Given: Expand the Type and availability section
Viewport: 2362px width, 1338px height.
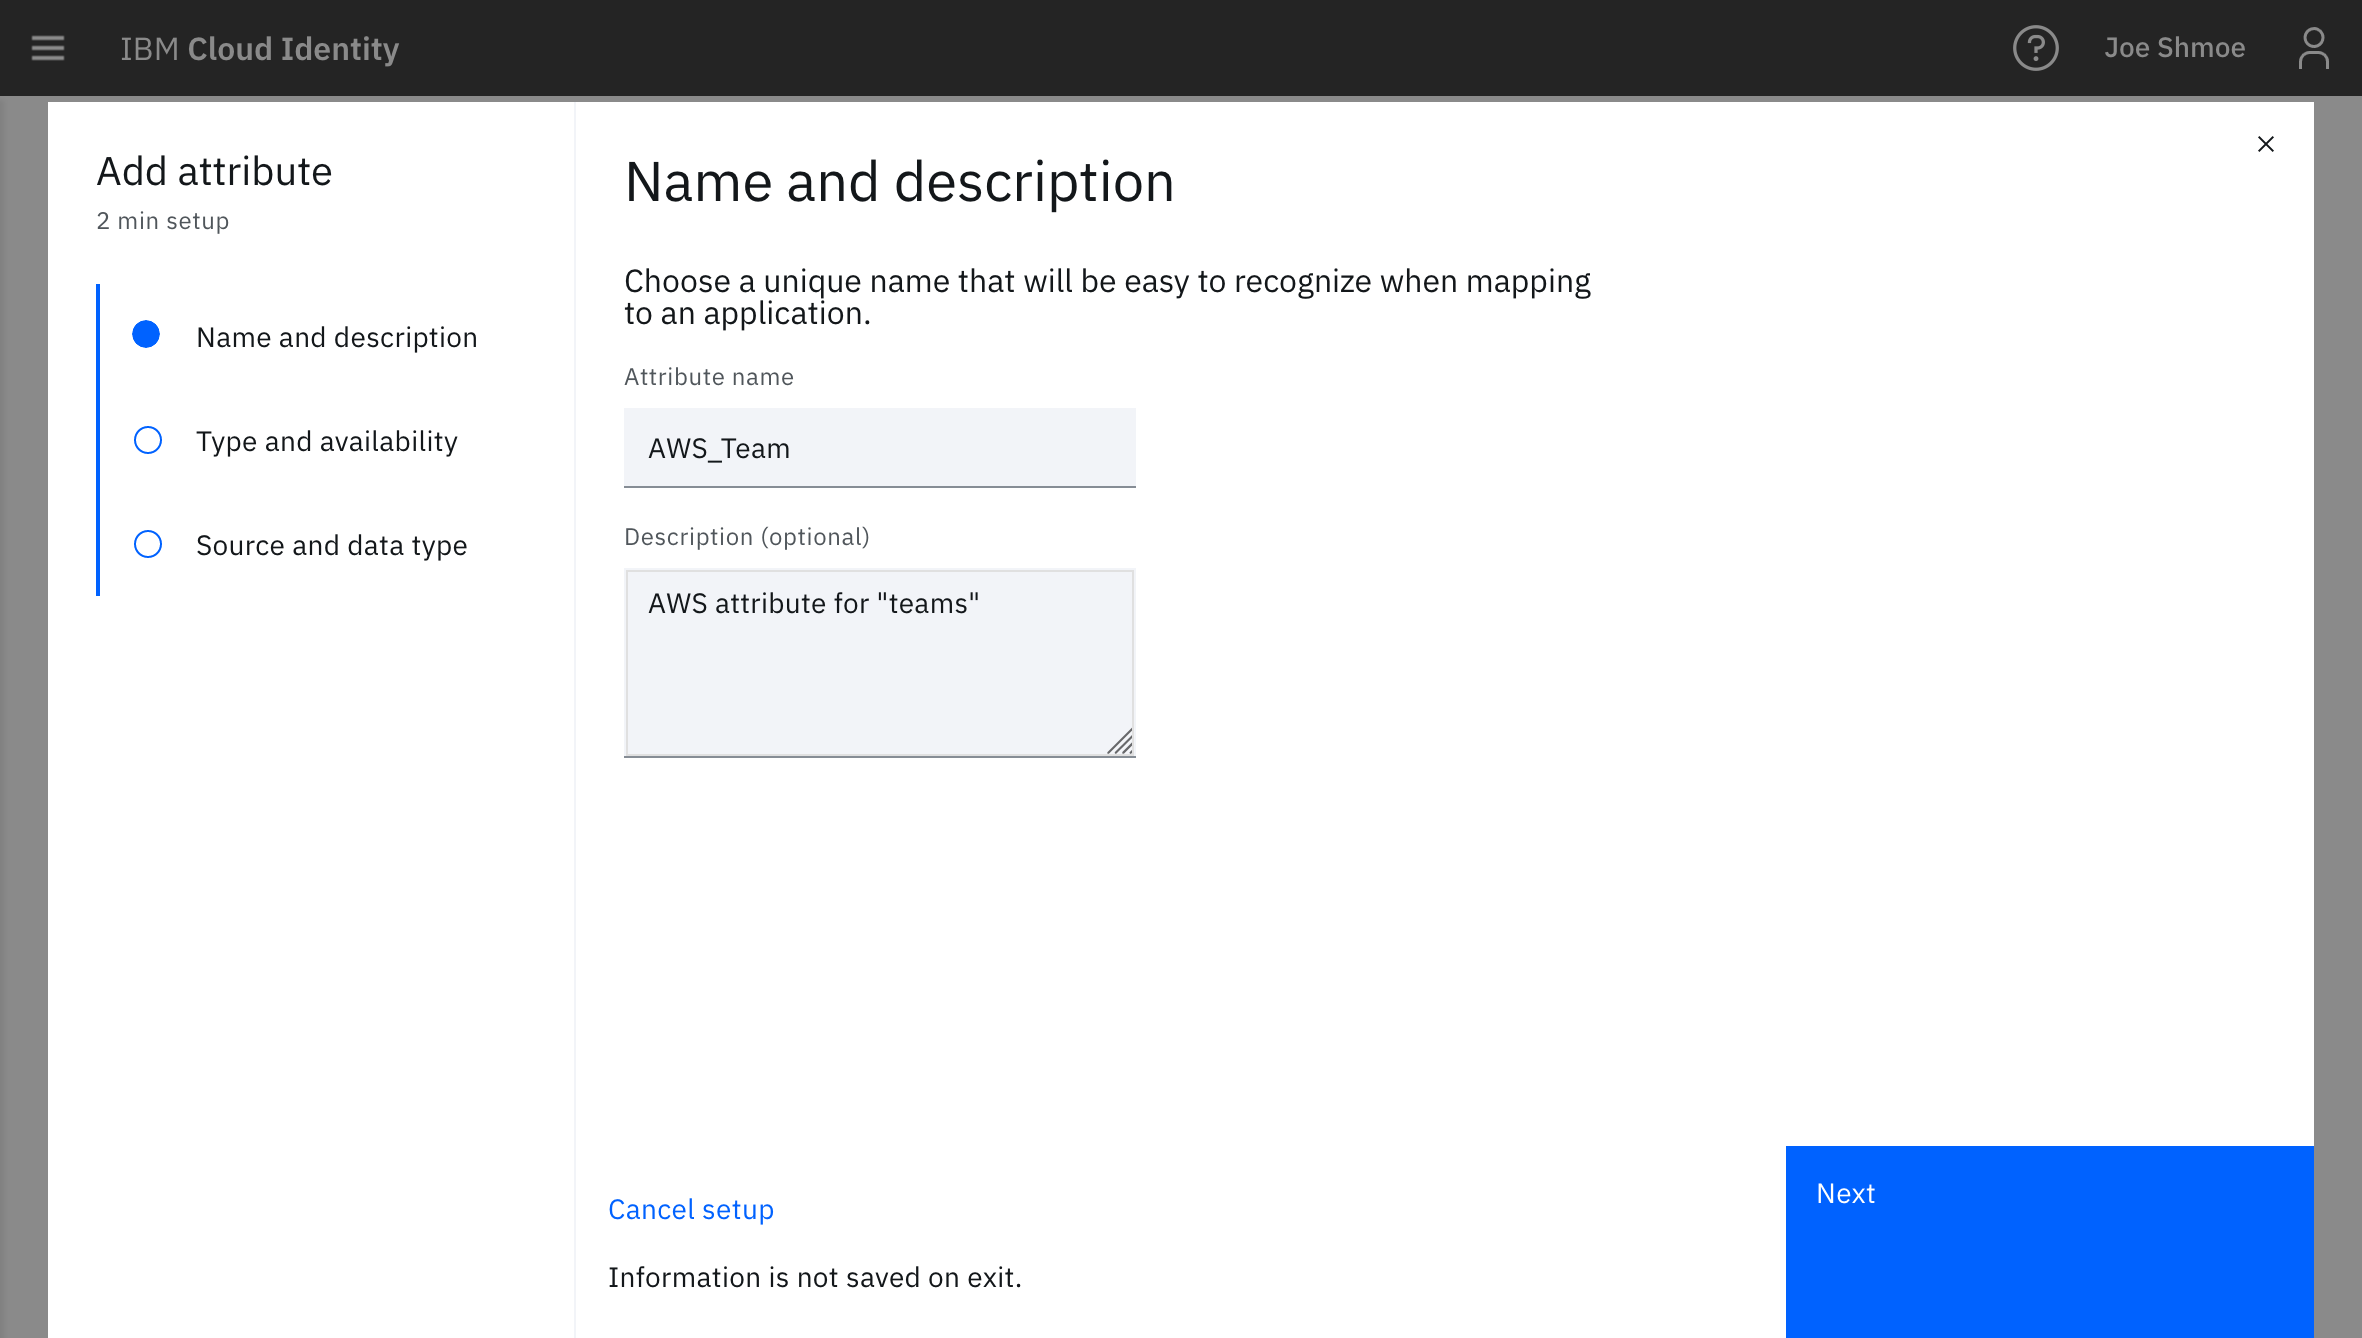Looking at the screenshot, I should 328,440.
